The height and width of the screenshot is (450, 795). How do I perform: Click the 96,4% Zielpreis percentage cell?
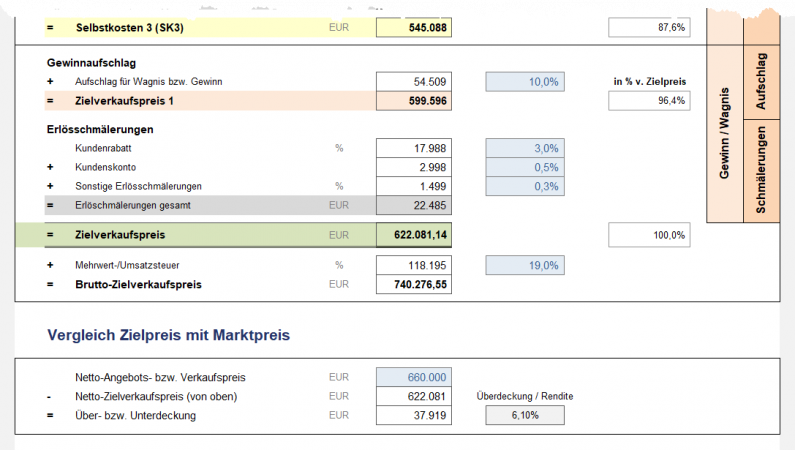(649, 101)
